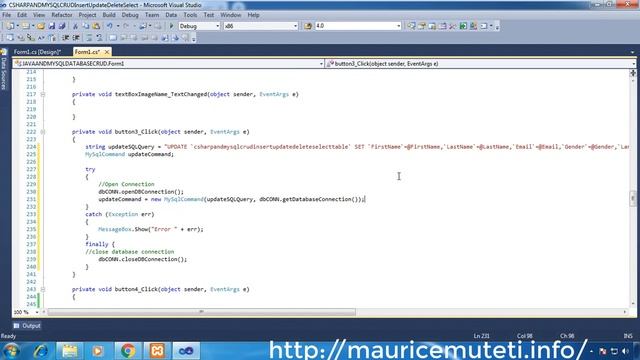
Task: Click the Copy icon in toolbar
Action: [x=86, y=26]
